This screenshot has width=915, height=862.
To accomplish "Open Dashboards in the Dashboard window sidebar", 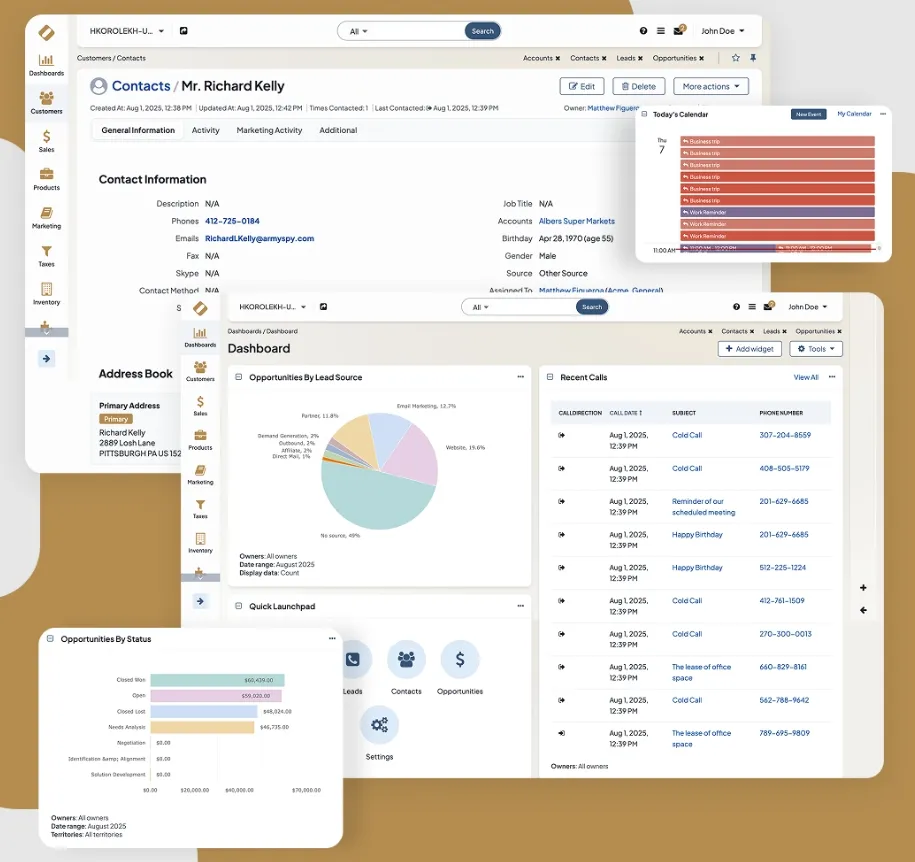I will tap(200, 337).
